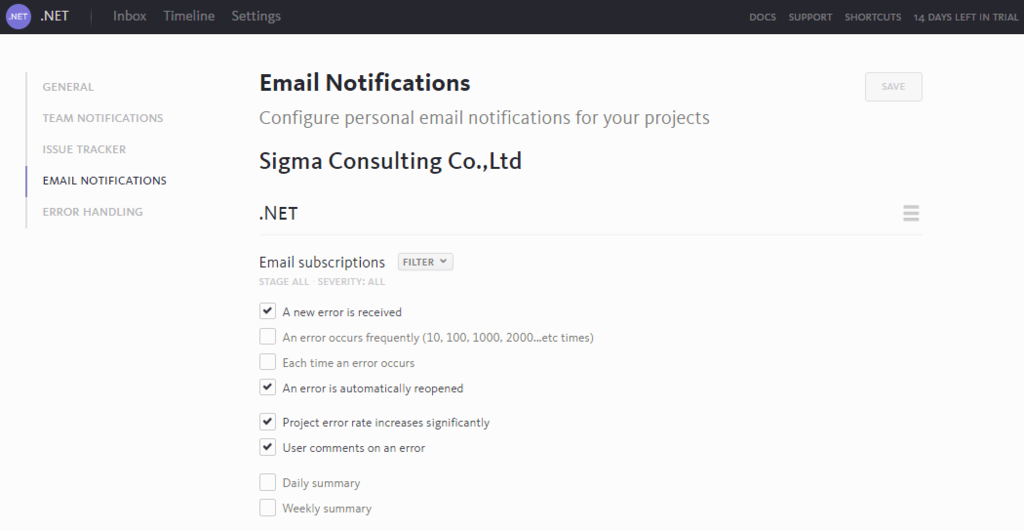Open the Inbox tab
1024x531 pixels.
[130, 16]
